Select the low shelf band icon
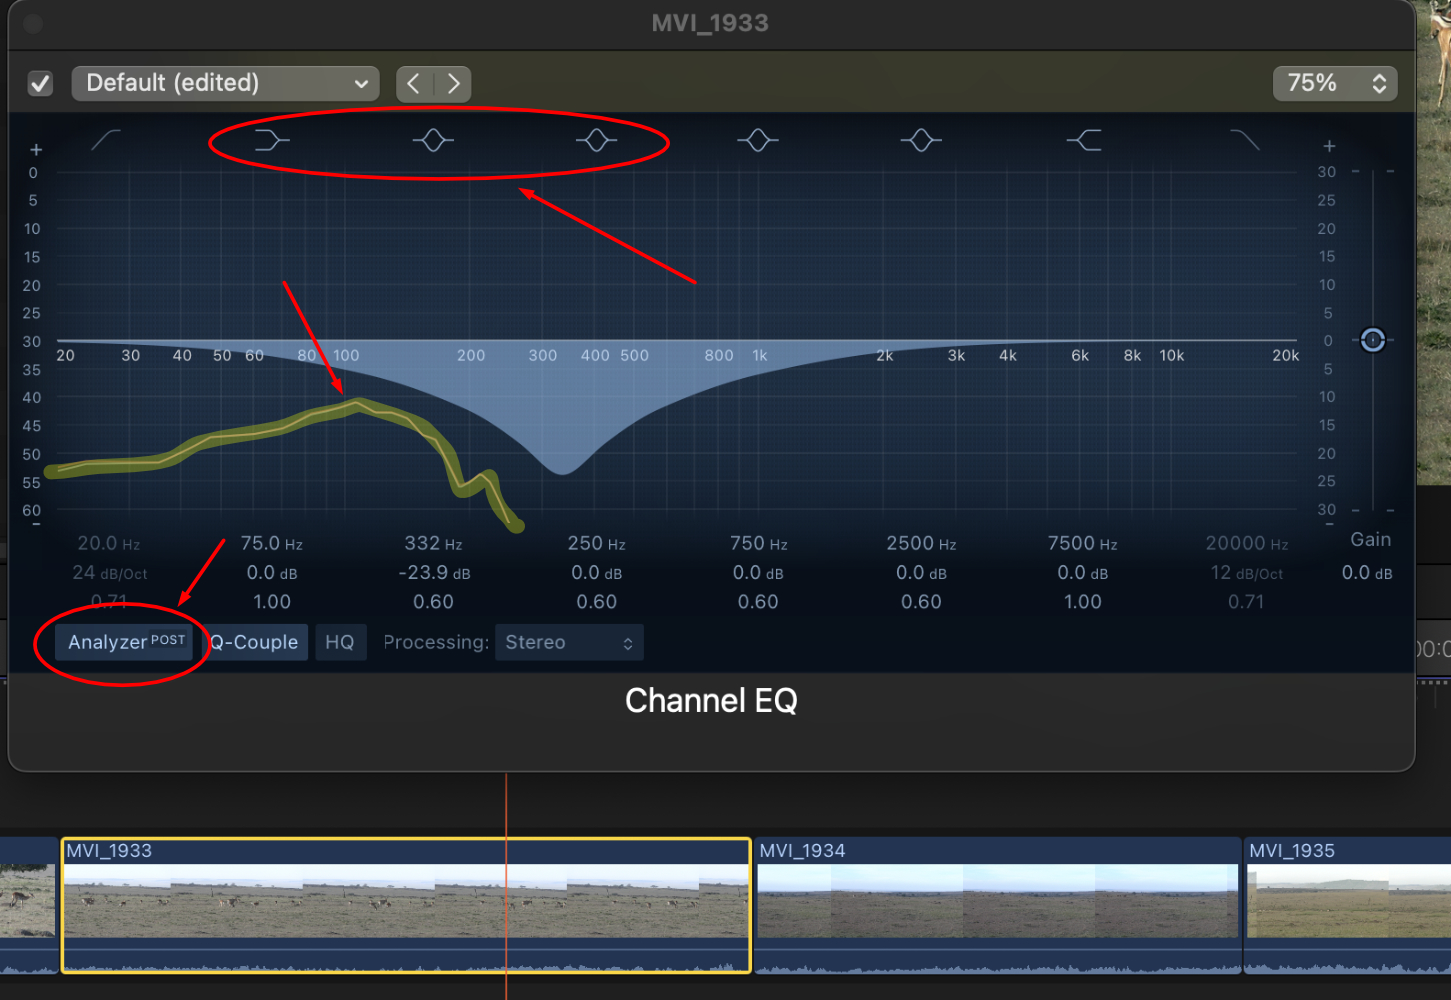The width and height of the screenshot is (1451, 1000). click(271, 140)
